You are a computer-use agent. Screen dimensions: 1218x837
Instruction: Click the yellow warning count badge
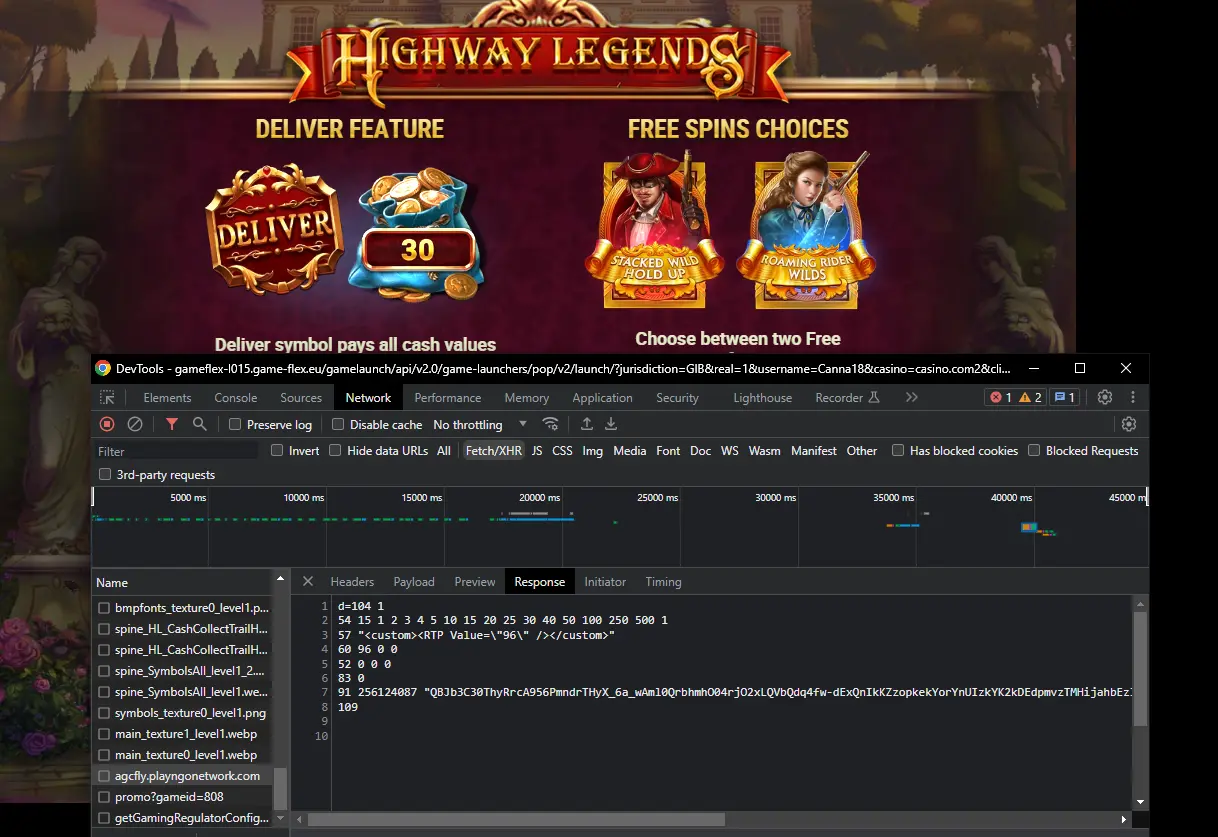[1030, 397]
